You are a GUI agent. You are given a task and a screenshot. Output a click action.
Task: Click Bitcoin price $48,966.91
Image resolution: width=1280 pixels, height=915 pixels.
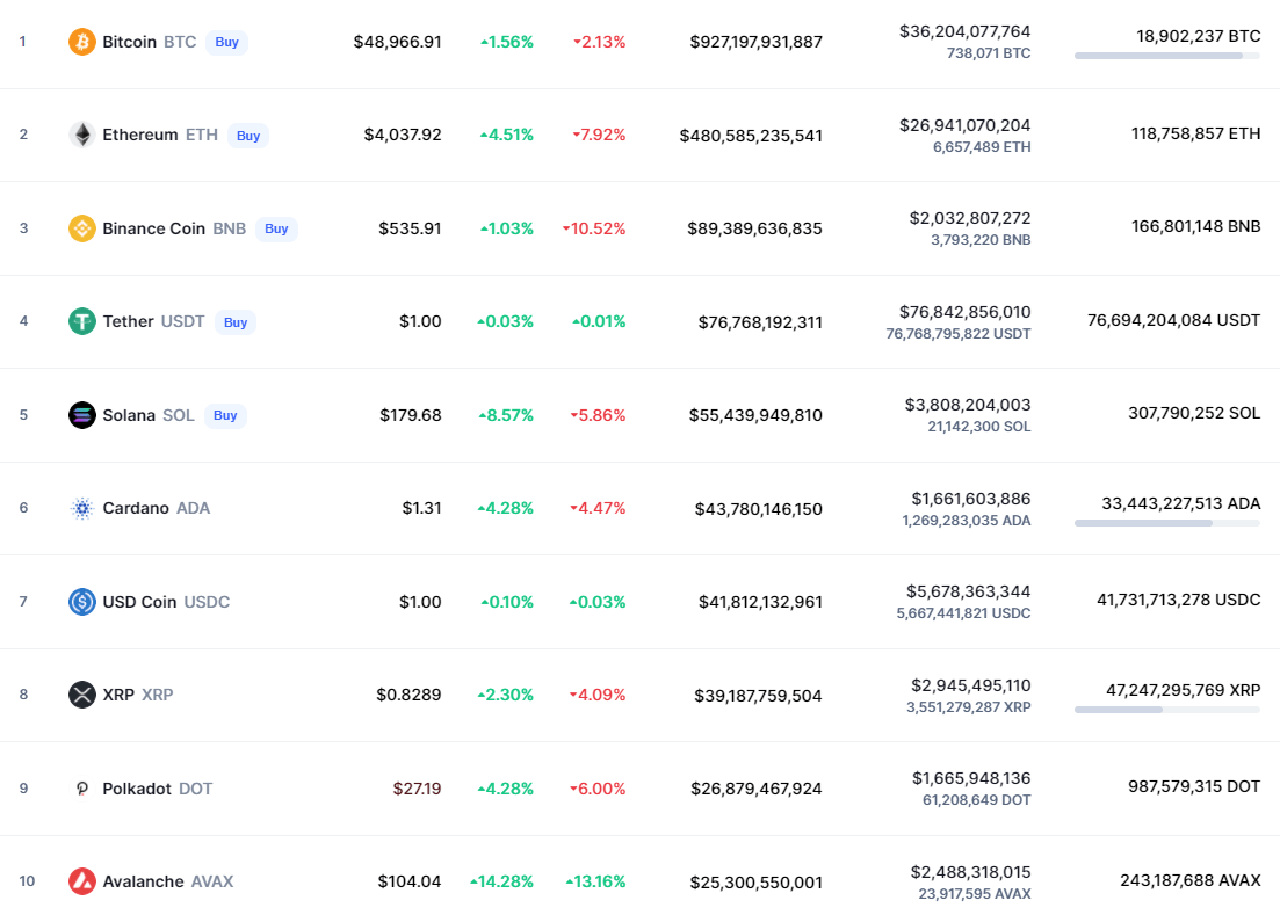[397, 42]
